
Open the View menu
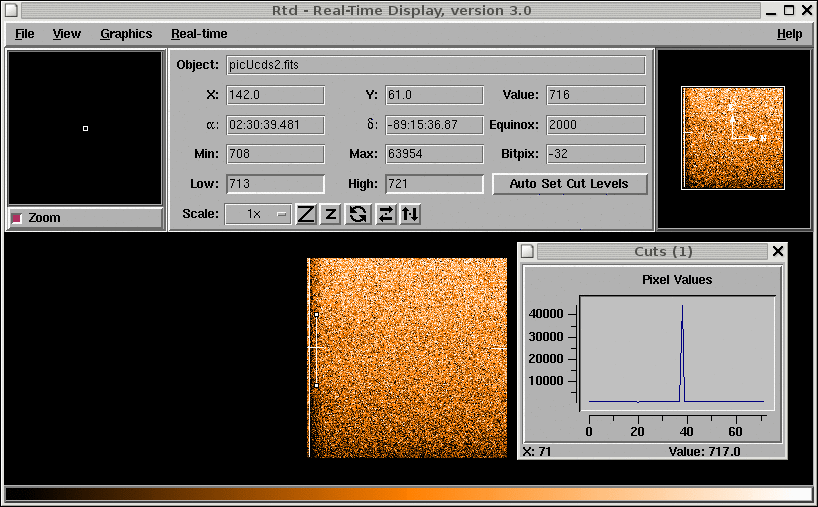point(67,34)
